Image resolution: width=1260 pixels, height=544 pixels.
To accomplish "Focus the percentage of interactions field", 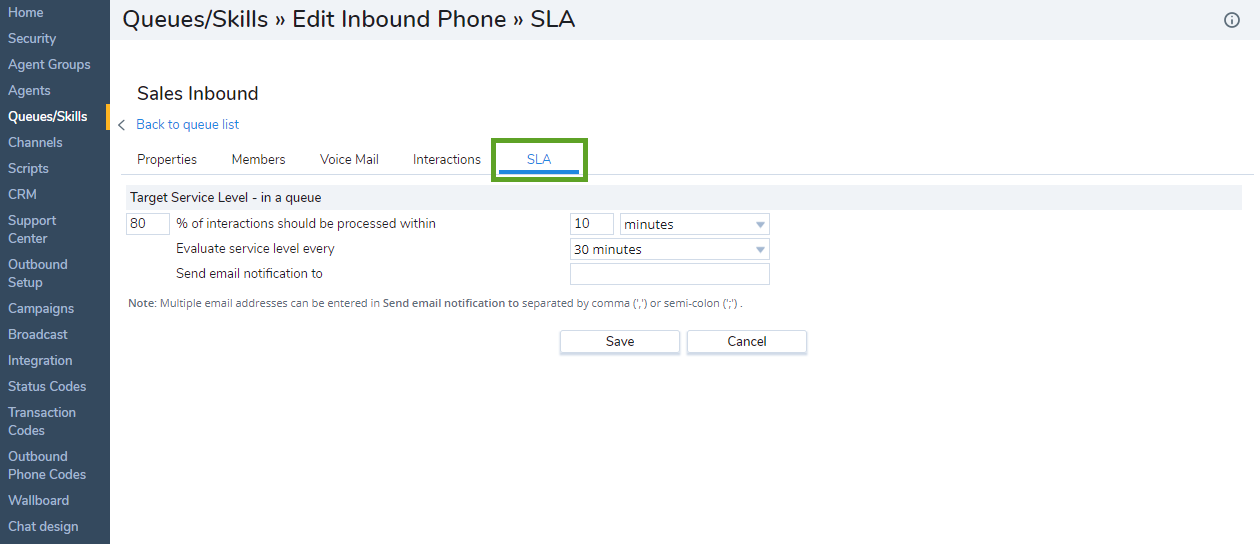I will (148, 224).
